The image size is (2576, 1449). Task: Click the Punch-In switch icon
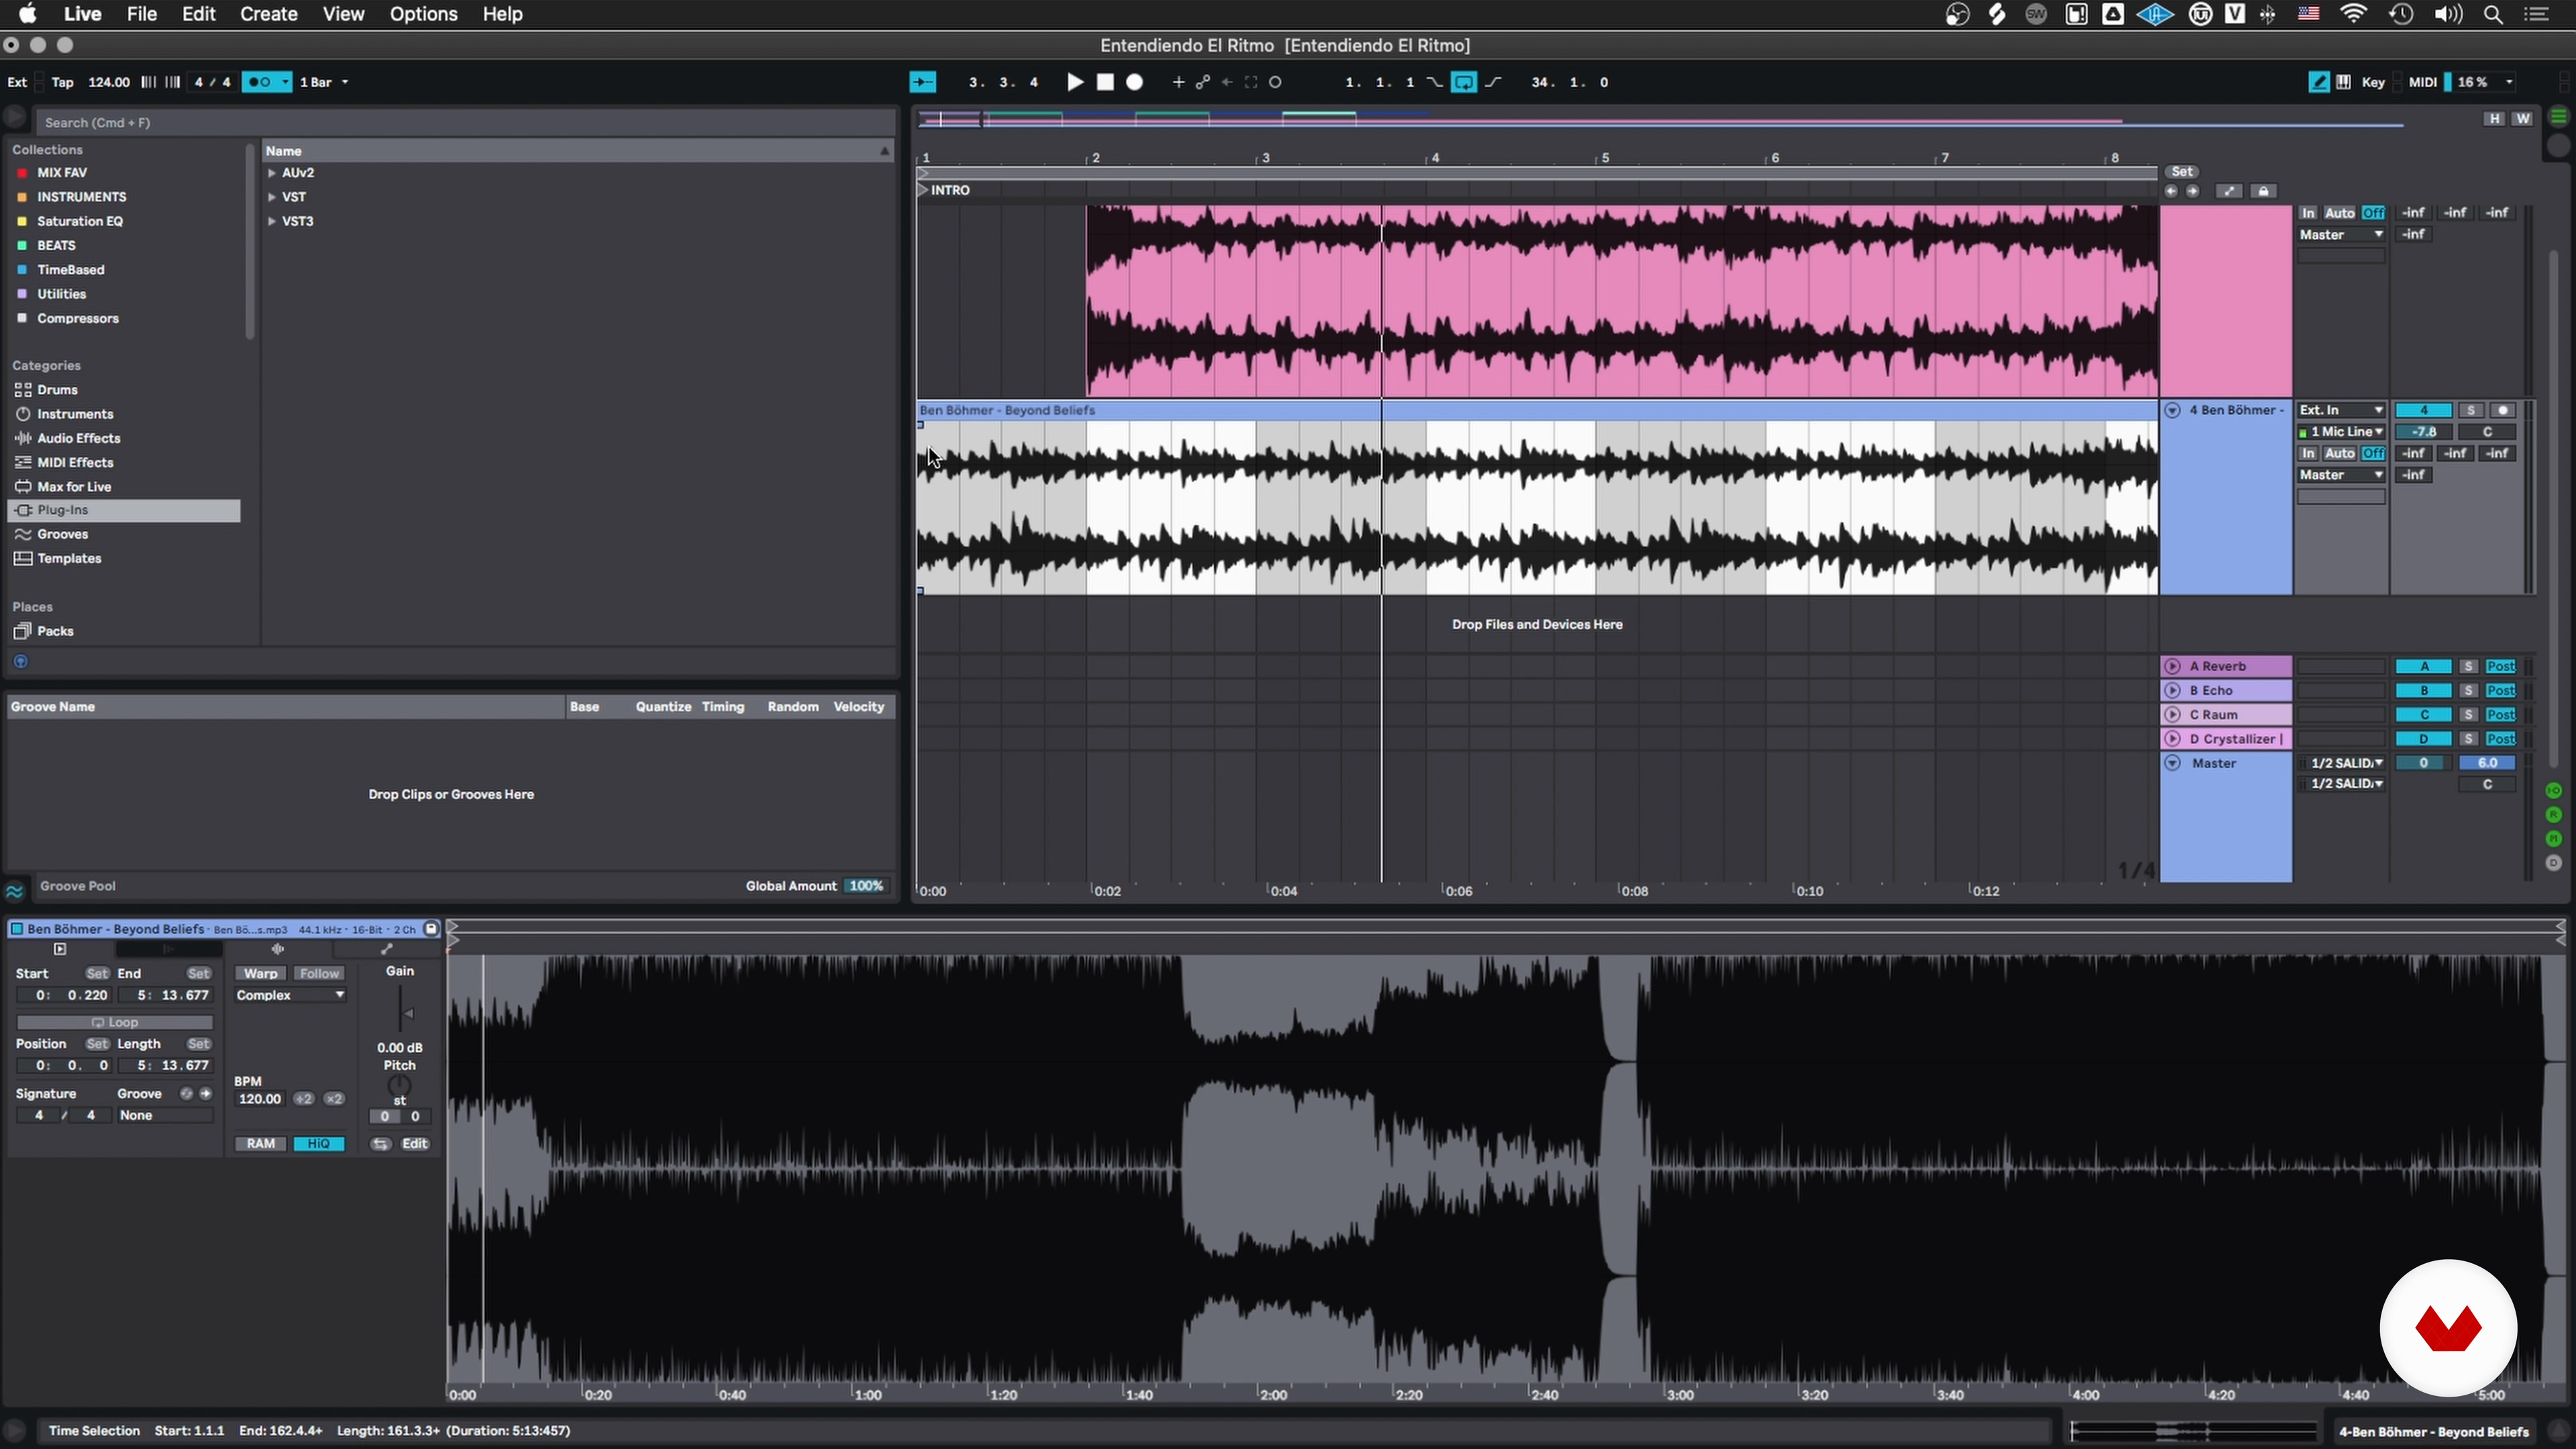pos(1435,82)
